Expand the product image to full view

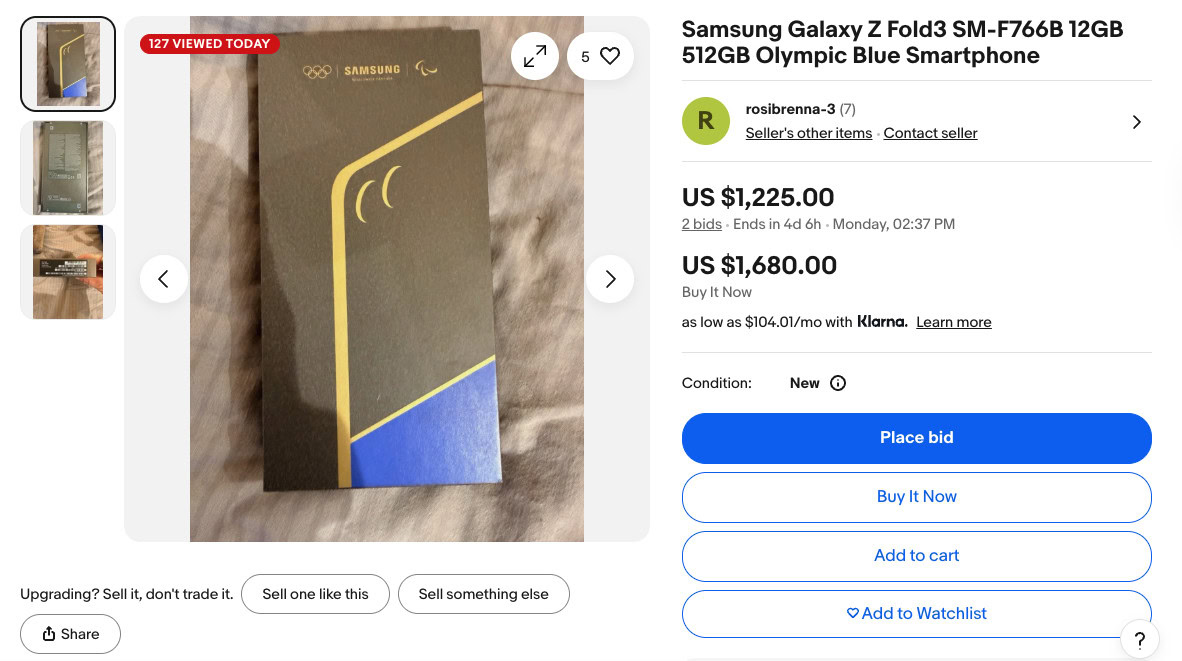coord(535,56)
